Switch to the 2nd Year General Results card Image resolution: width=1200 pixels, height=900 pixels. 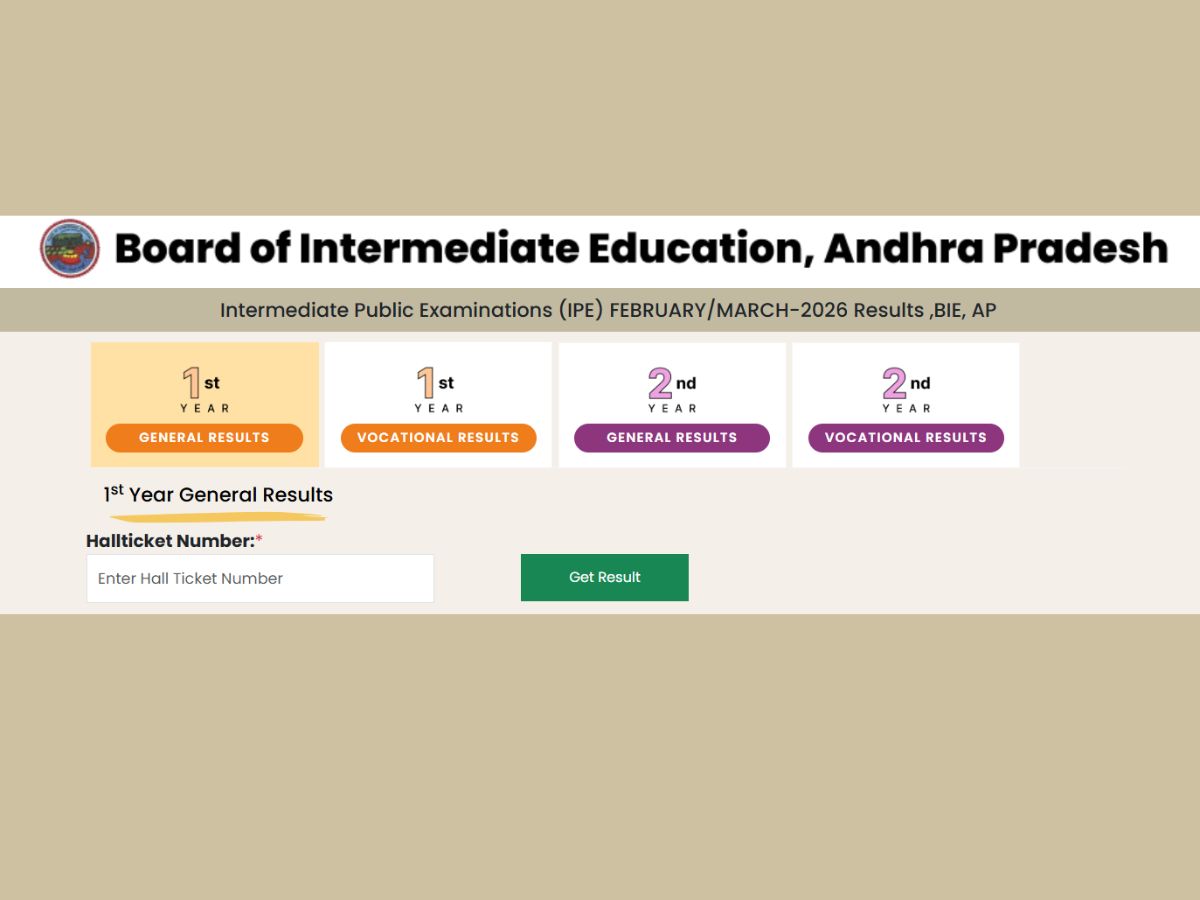coord(672,404)
